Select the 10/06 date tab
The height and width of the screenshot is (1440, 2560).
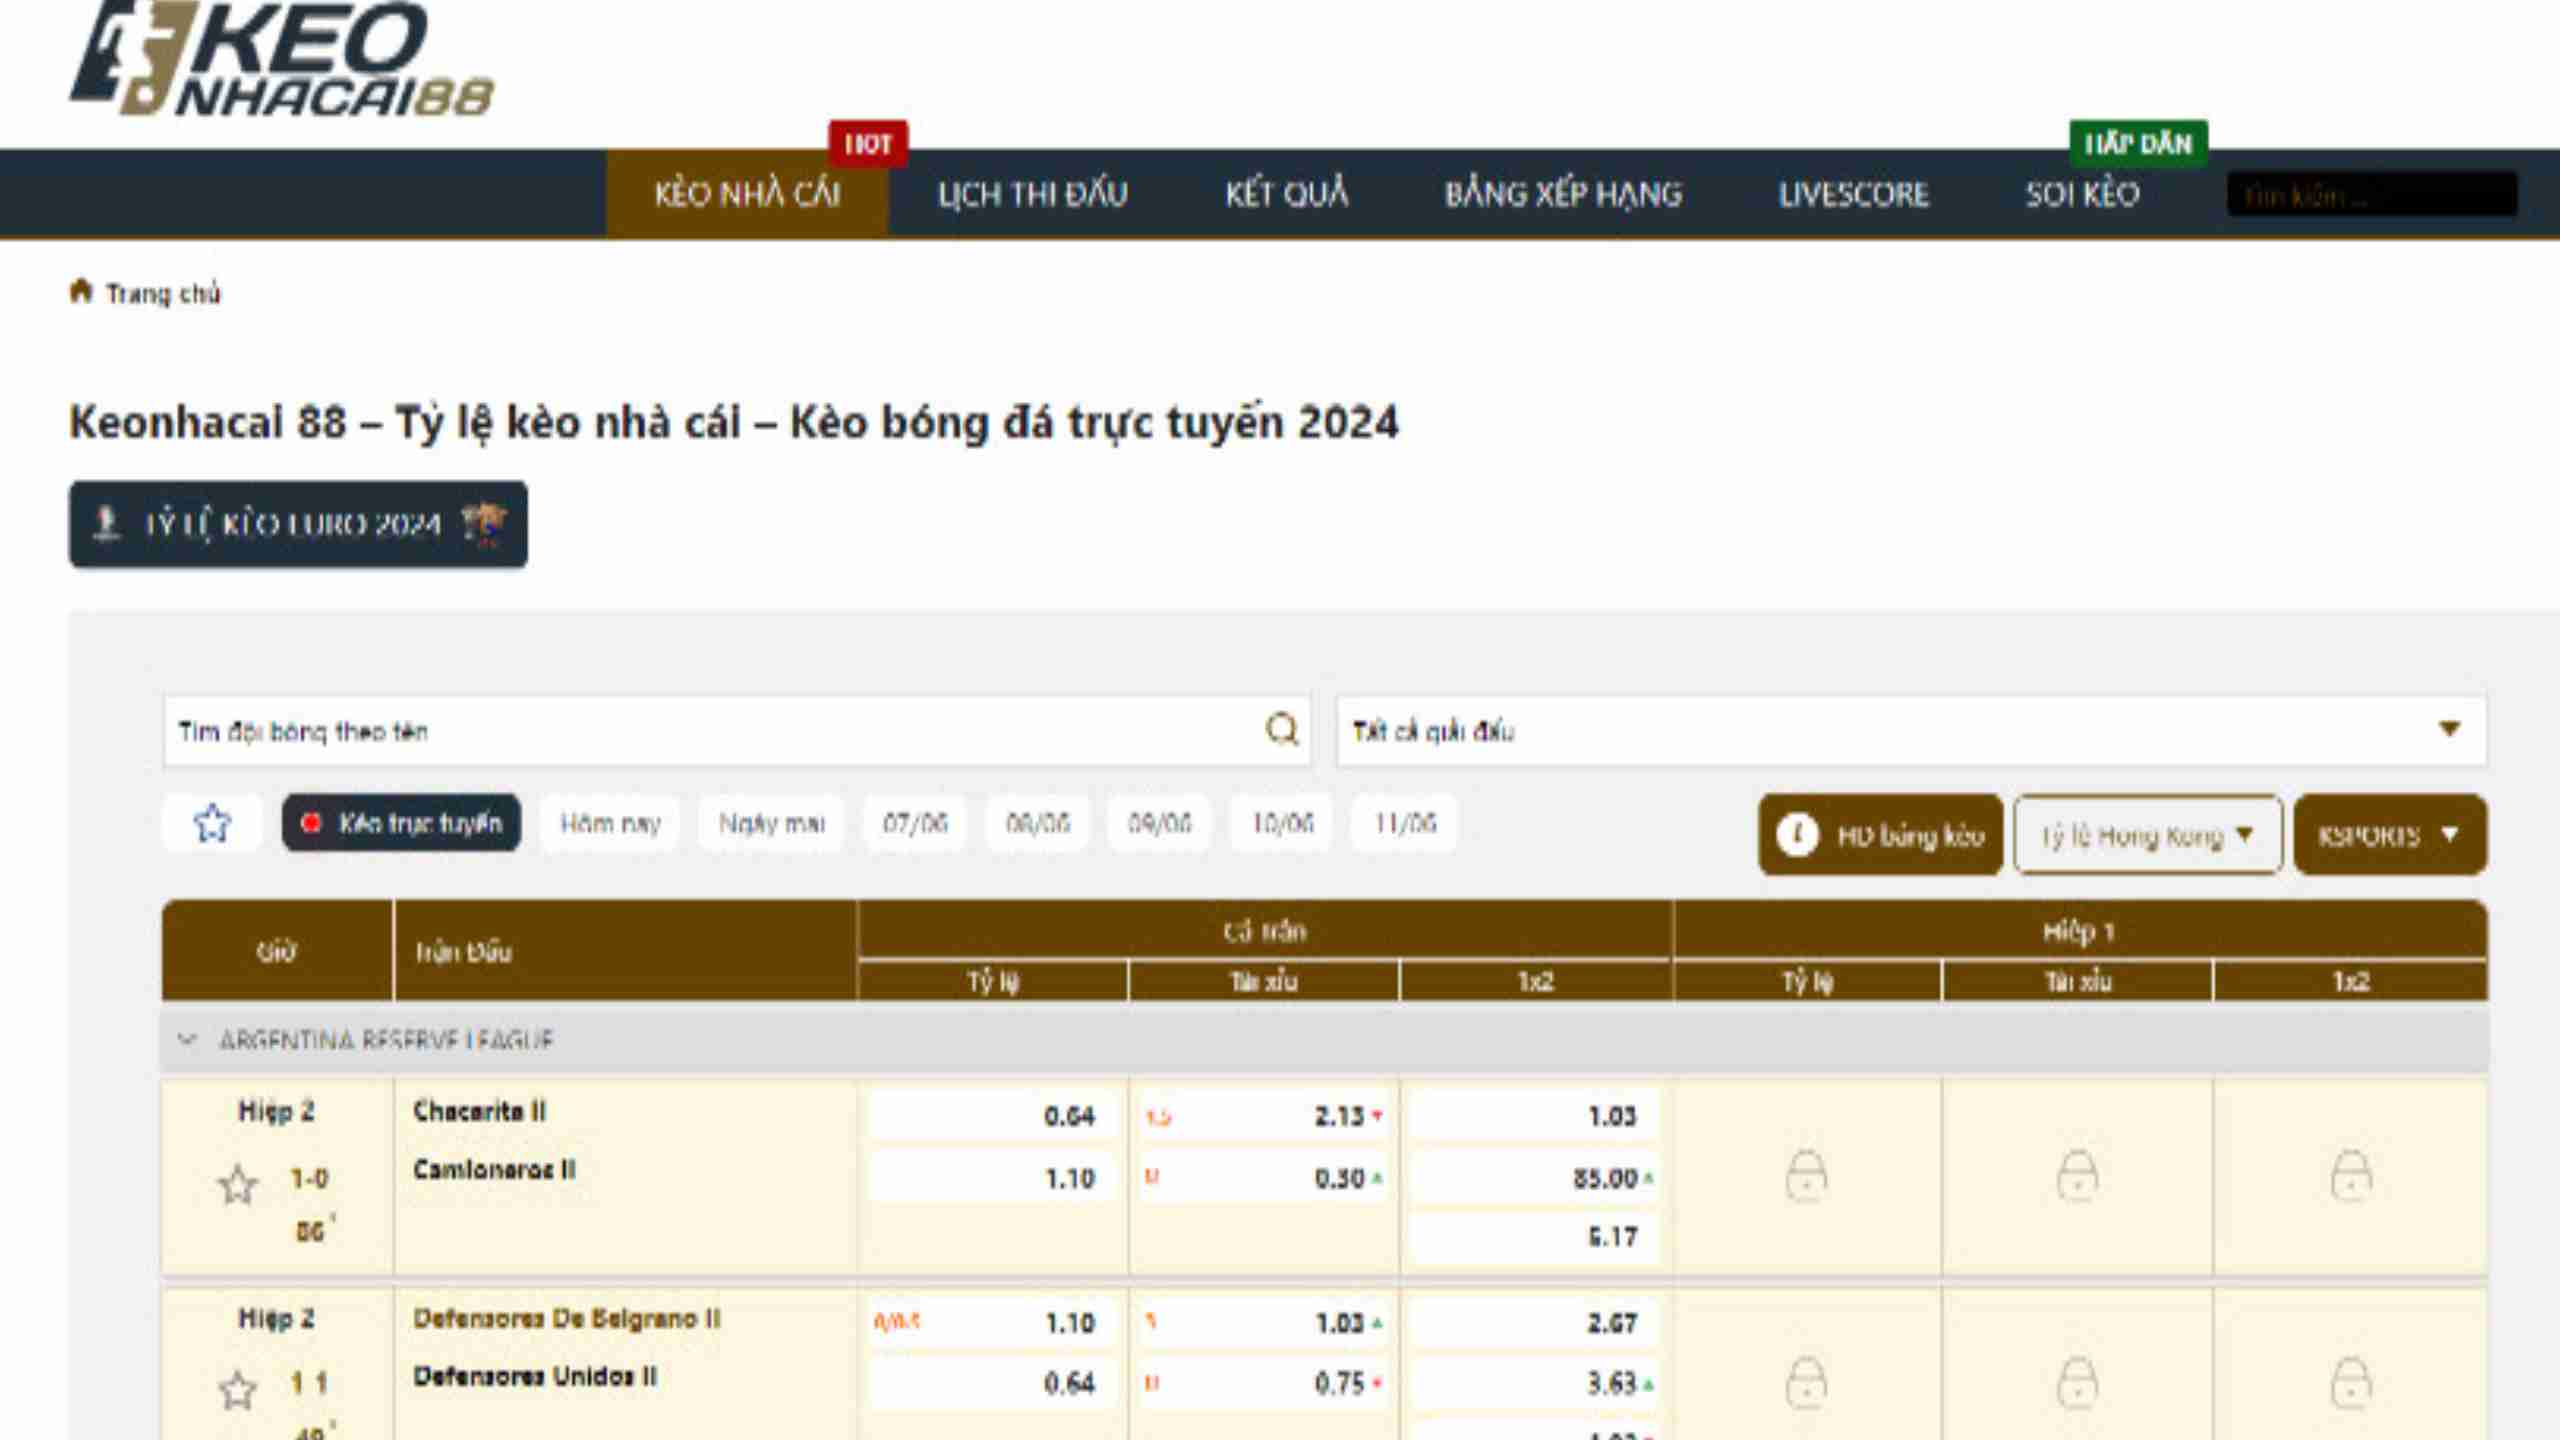[1282, 823]
